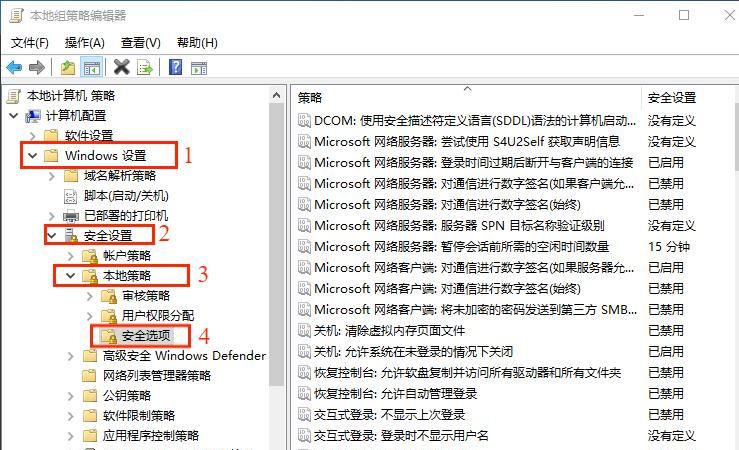Open the 文件(F) menu

point(29,43)
